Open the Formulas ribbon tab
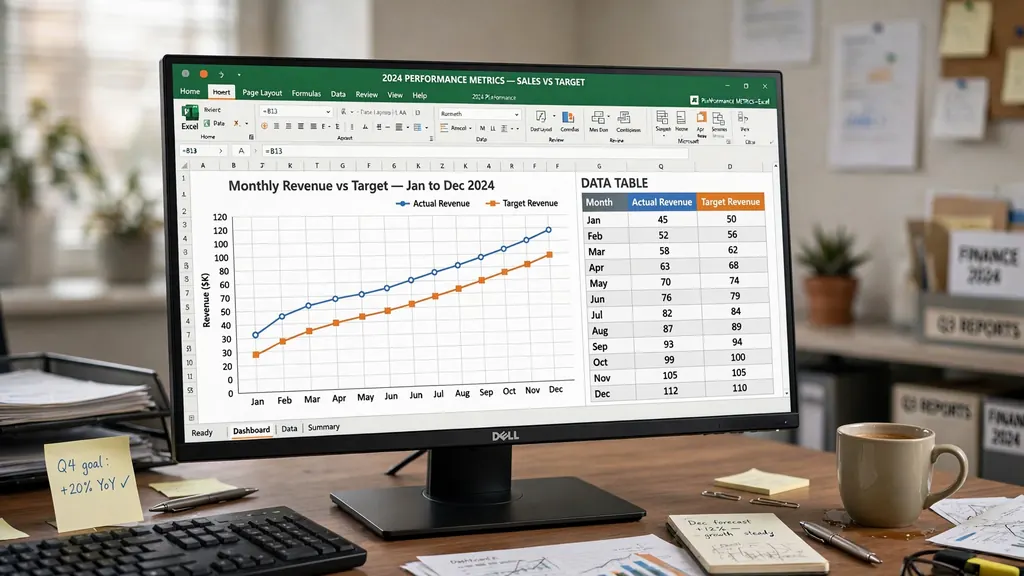 pos(306,93)
